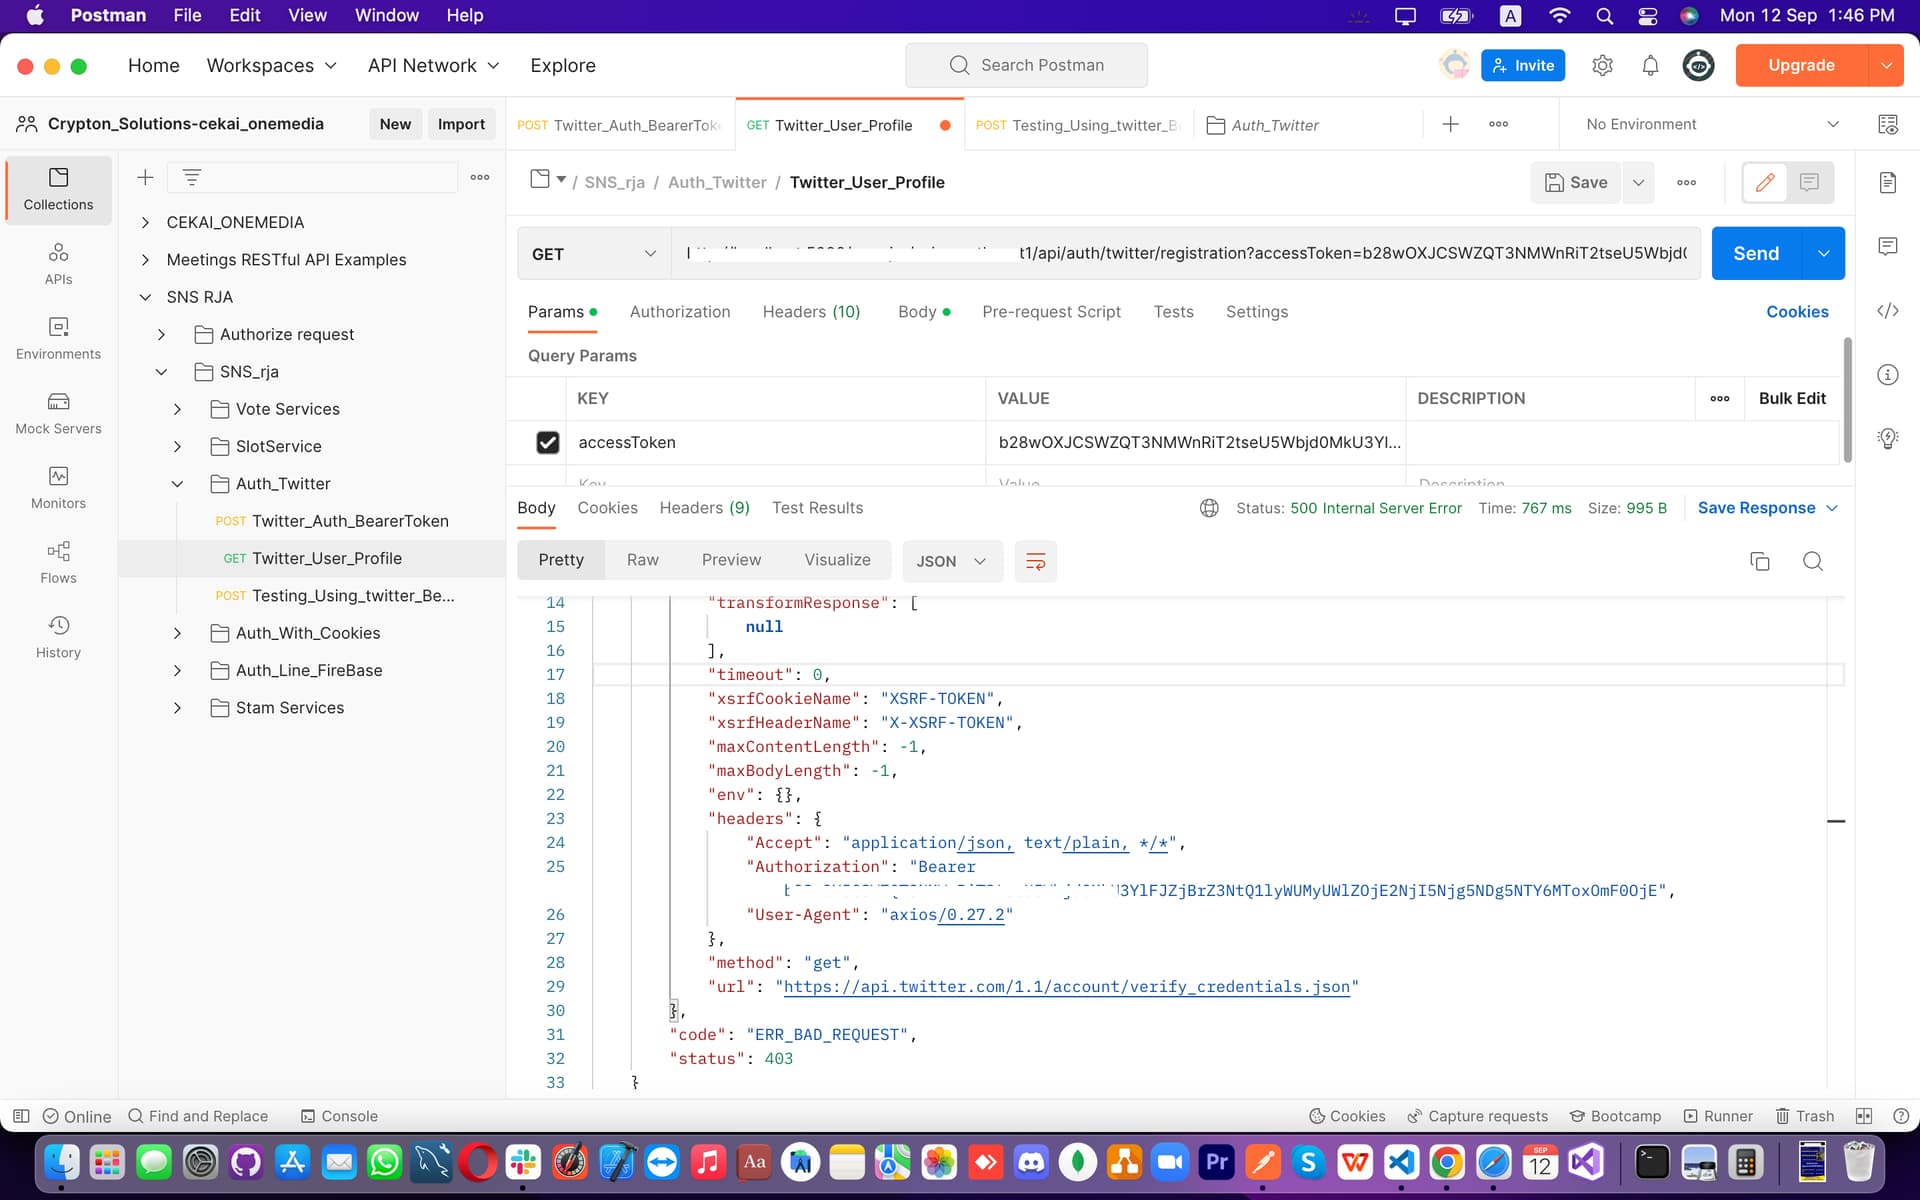Open the History sidebar panel
Screen dimensions: 1920x1200
point(58,637)
